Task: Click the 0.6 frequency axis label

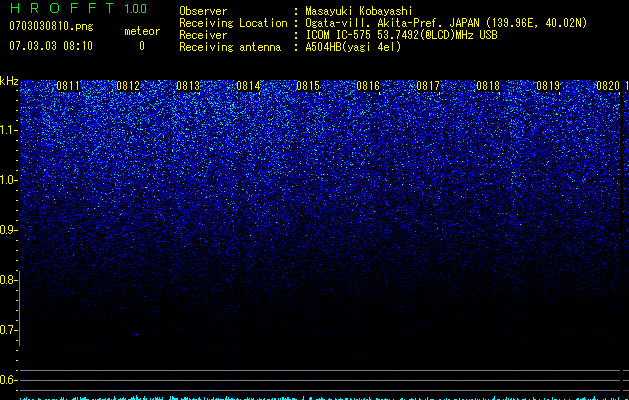Action: click(8, 380)
